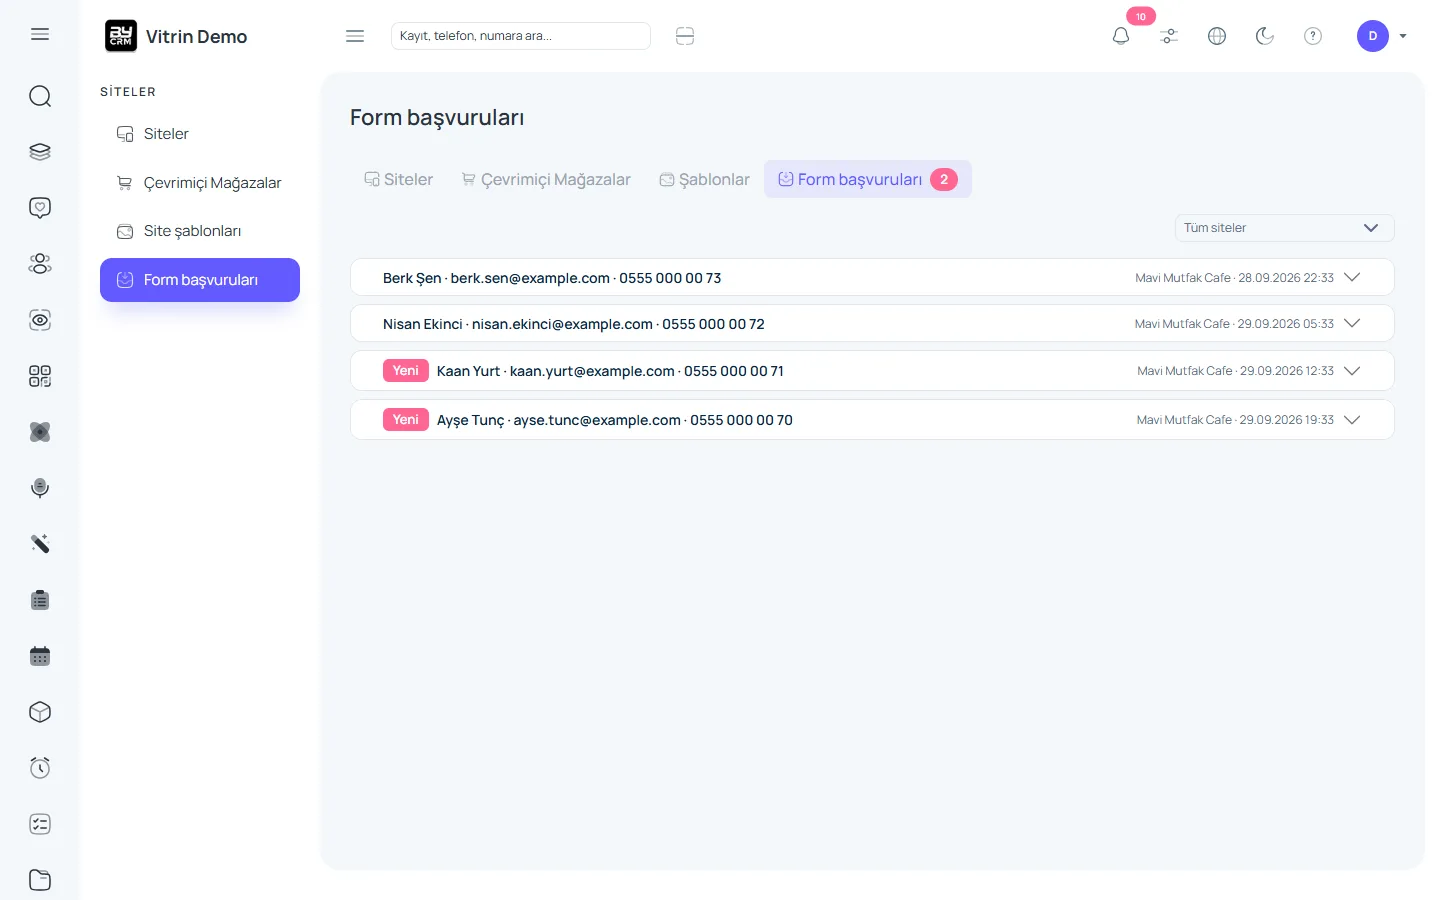Expand Ayşe Tunç form submission row

click(872, 420)
